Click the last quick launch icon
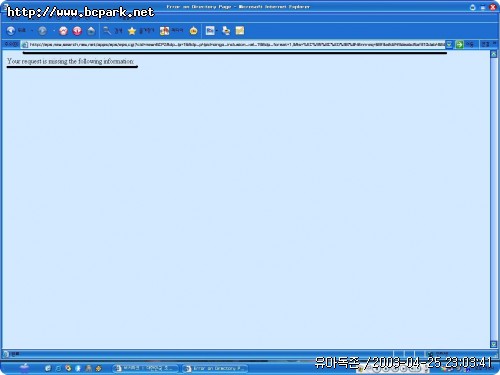The height and width of the screenshot is (375, 500). (98, 368)
